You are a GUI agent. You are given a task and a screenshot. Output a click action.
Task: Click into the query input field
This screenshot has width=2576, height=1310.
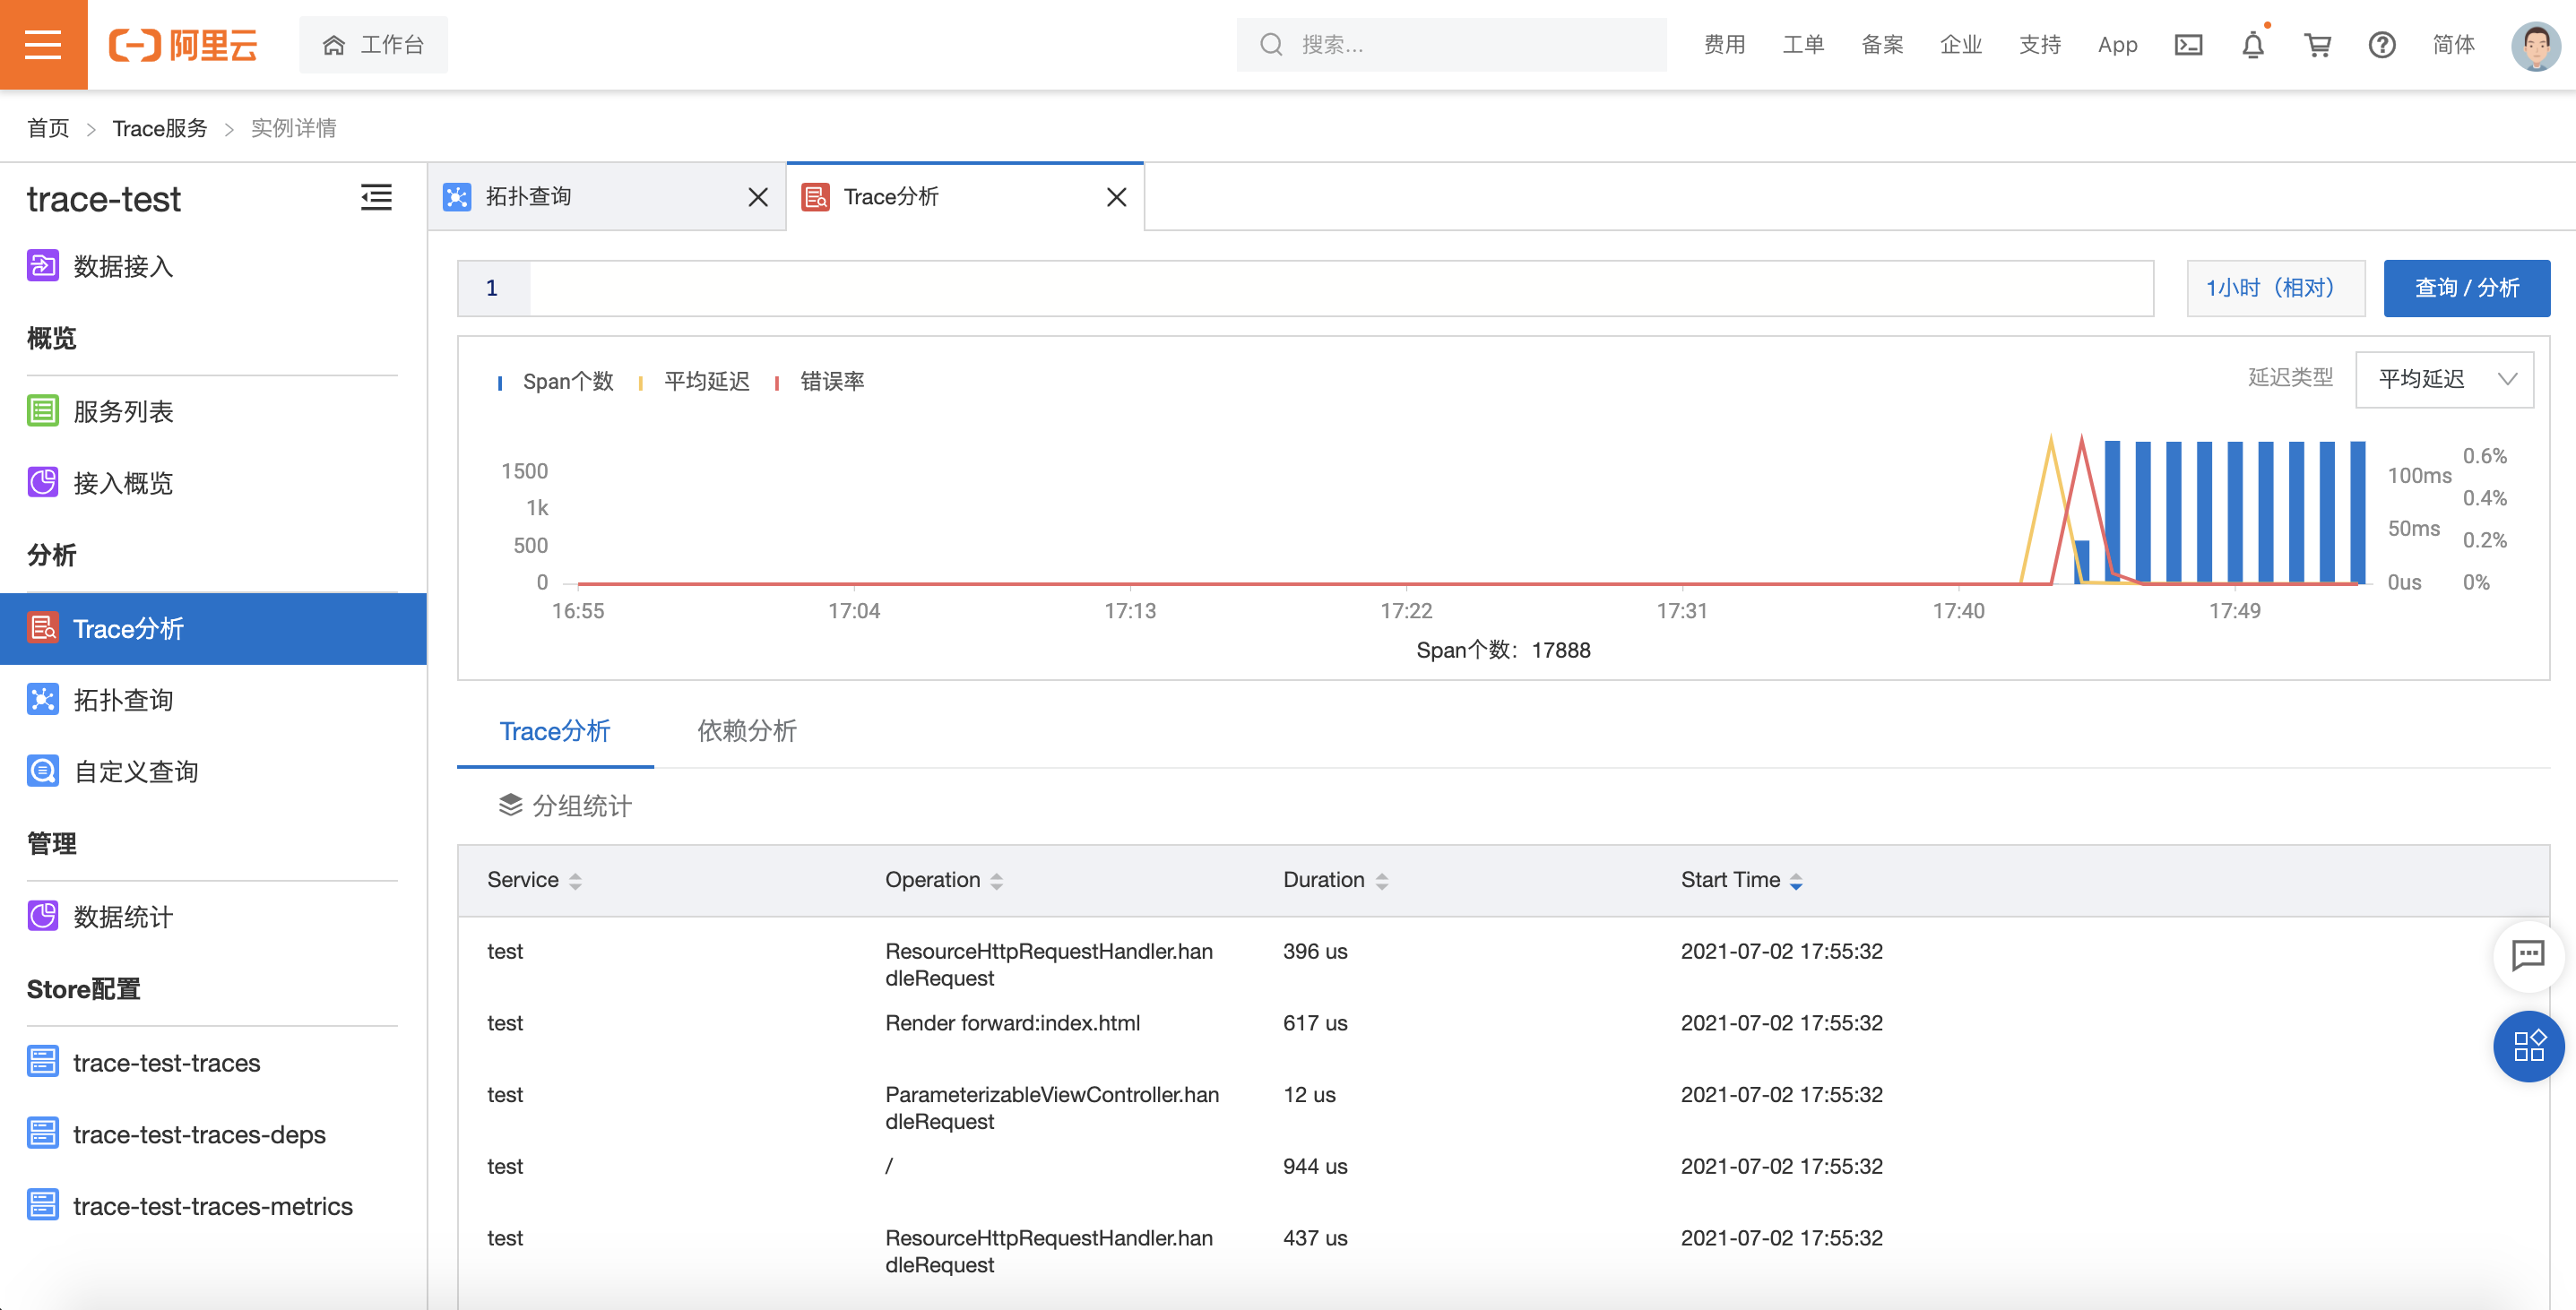1340,288
